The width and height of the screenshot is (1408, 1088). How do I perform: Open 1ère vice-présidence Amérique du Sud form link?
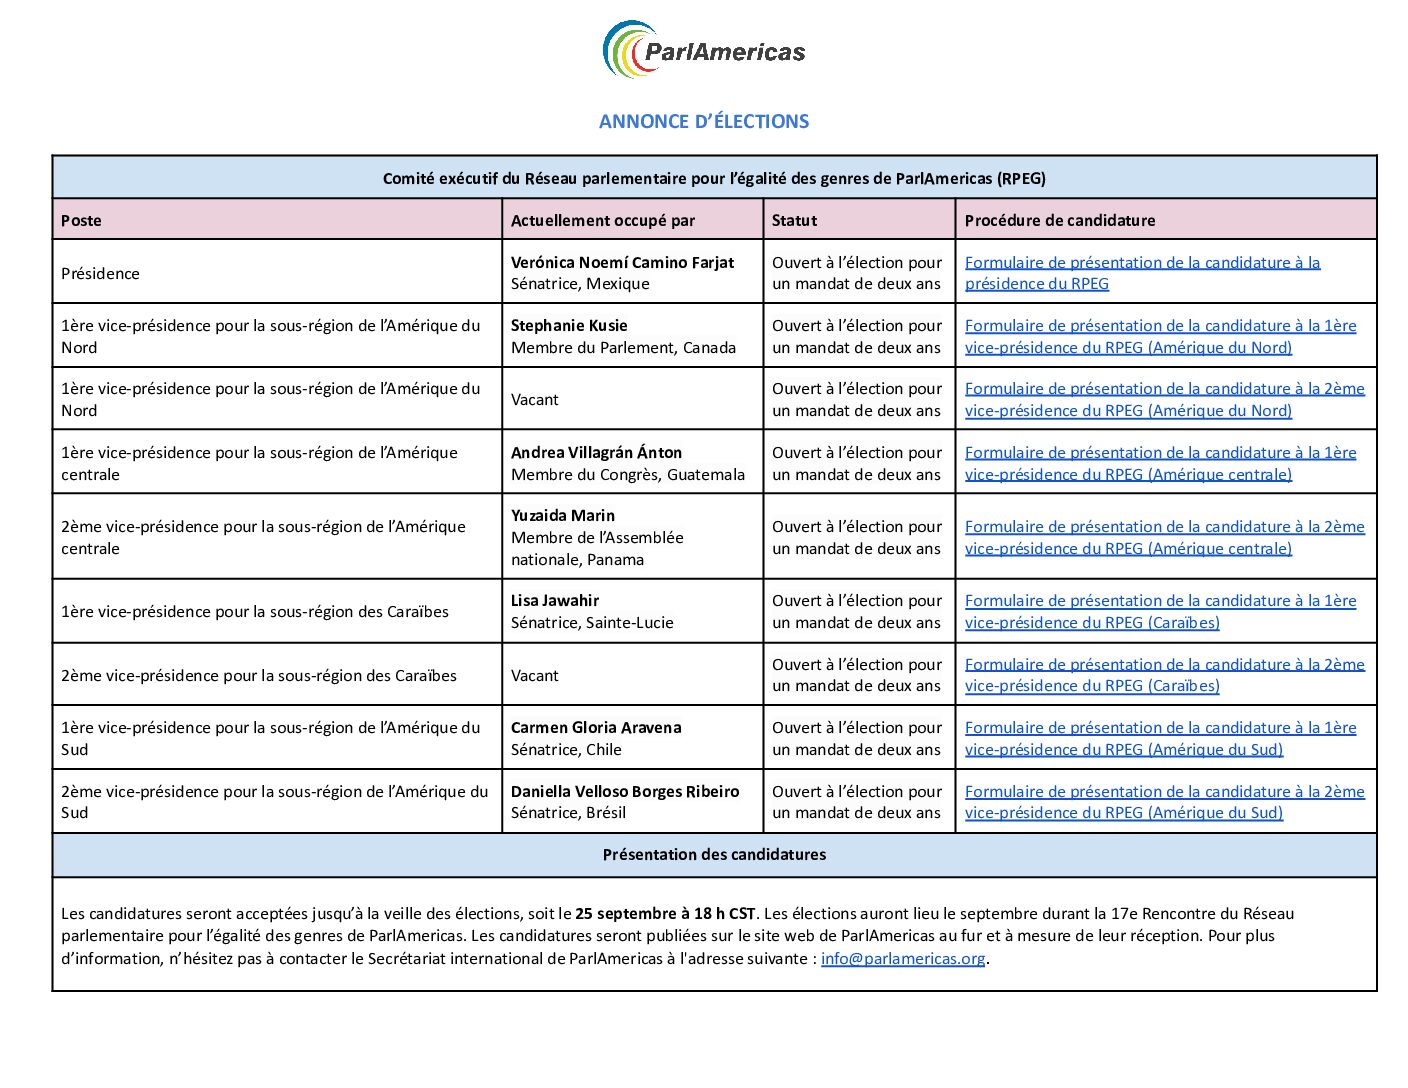[1160, 738]
